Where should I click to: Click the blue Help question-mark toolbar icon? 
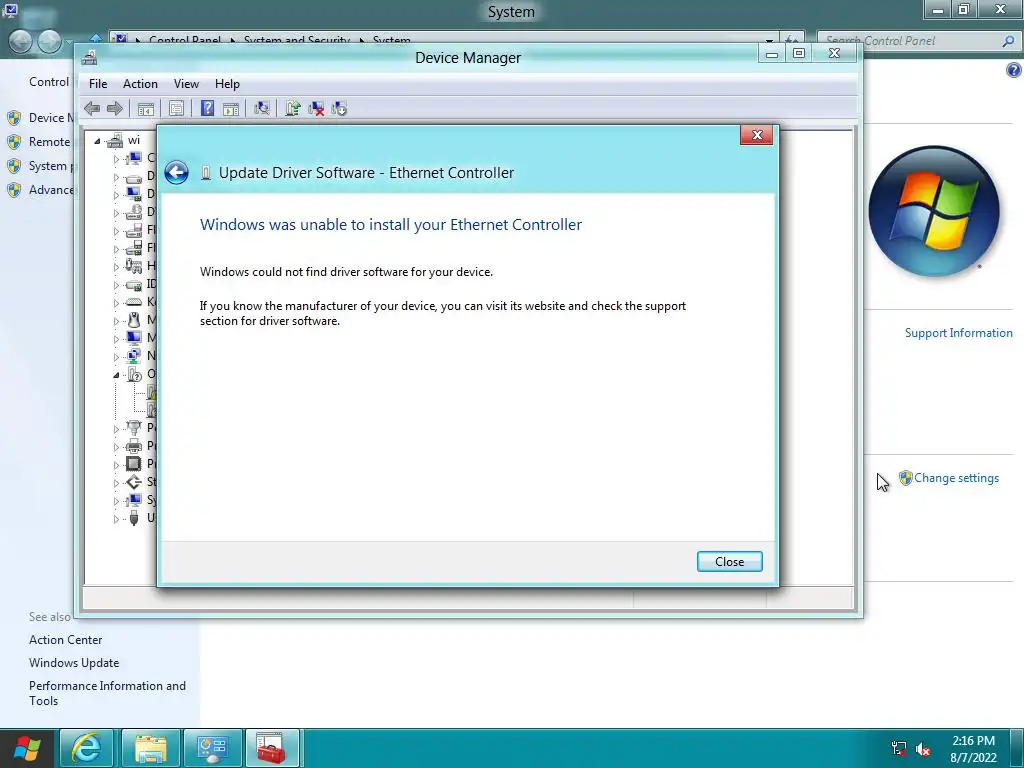207,108
